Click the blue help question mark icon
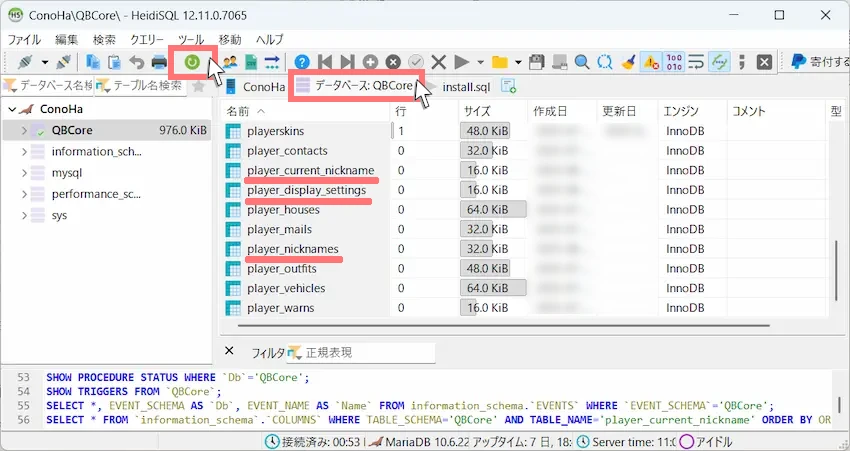 click(302, 62)
